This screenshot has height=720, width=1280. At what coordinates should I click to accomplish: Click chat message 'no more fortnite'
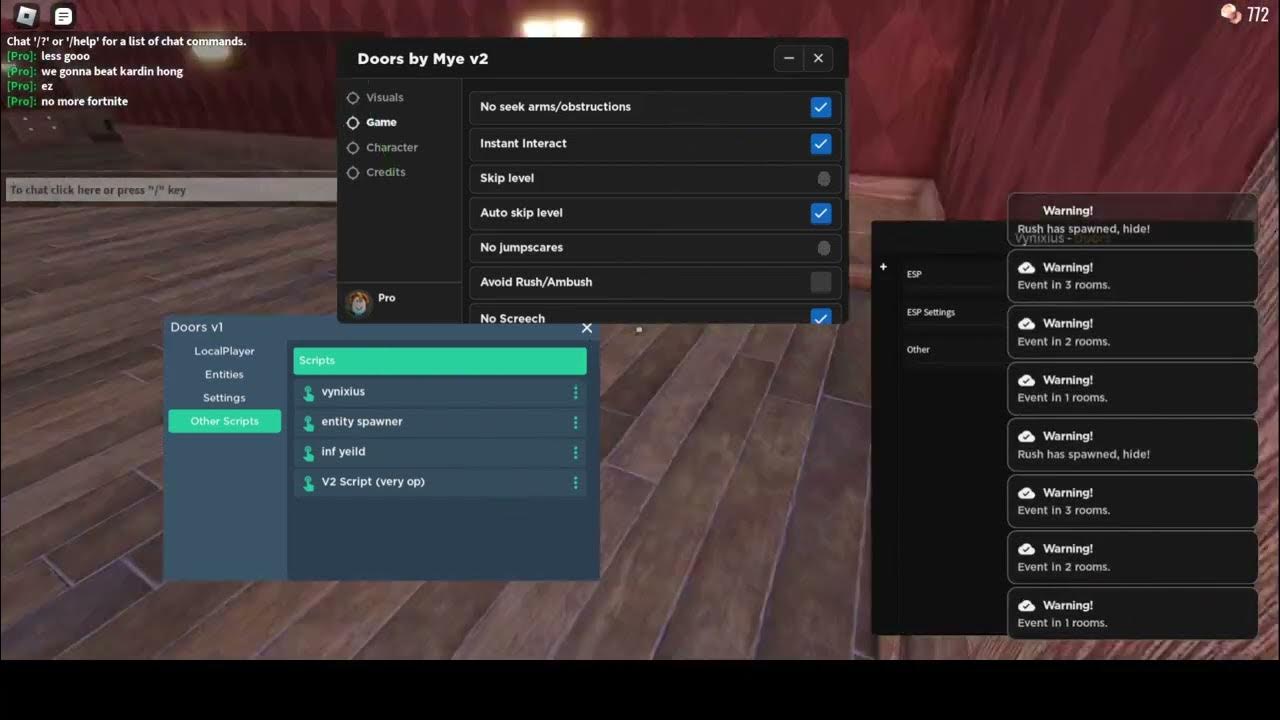[84, 102]
